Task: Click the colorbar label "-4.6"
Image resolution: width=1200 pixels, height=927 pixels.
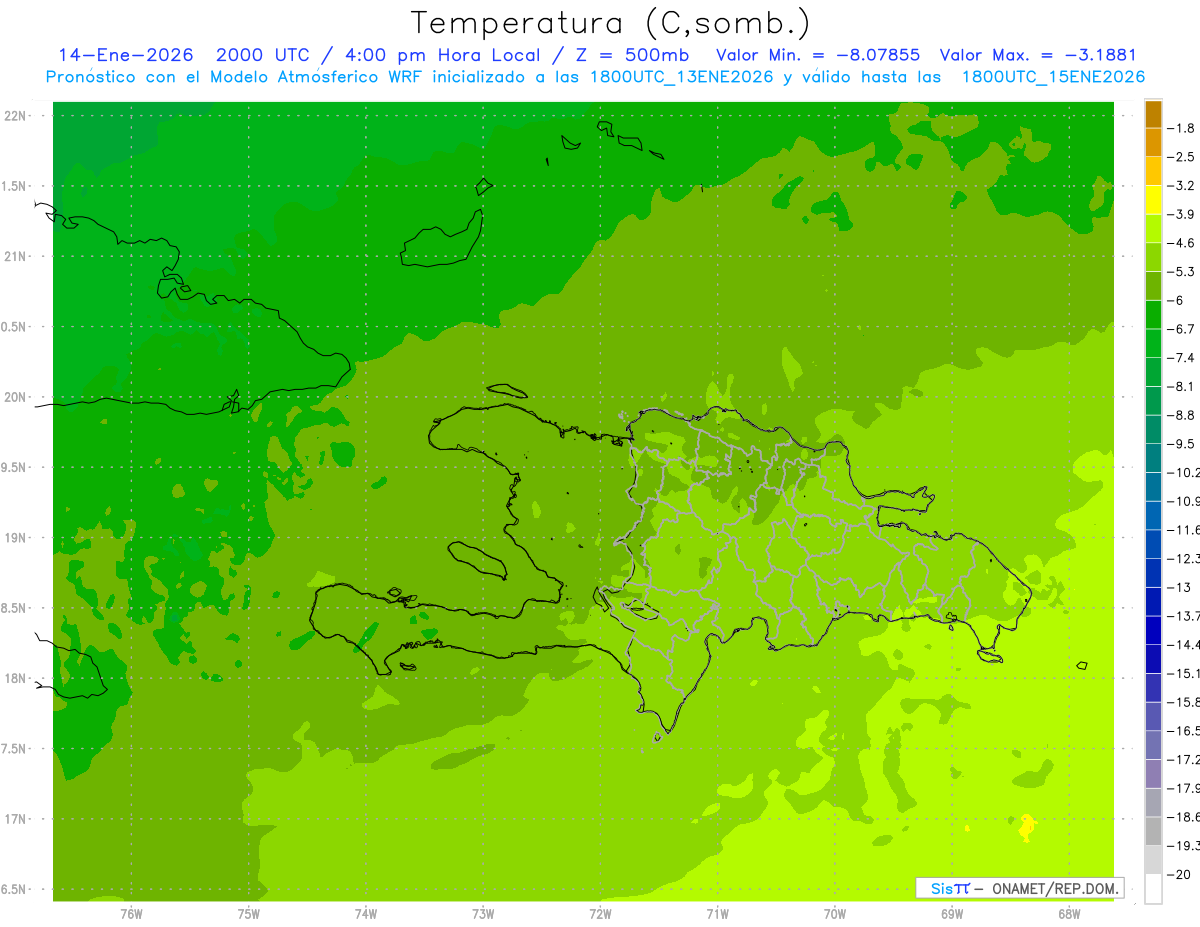Action: click(1182, 243)
